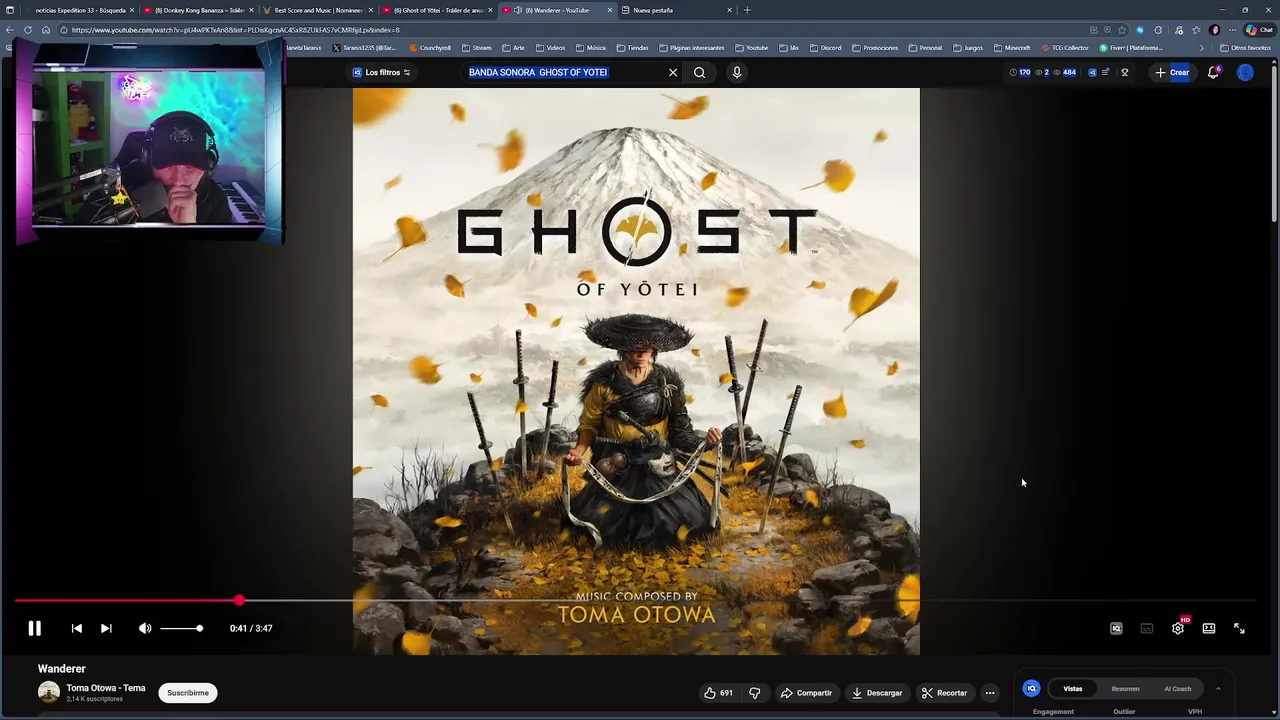Click the Ghost of Yōtei album artwork
Viewport: 1280px width, 720px height.
[x=636, y=371]
